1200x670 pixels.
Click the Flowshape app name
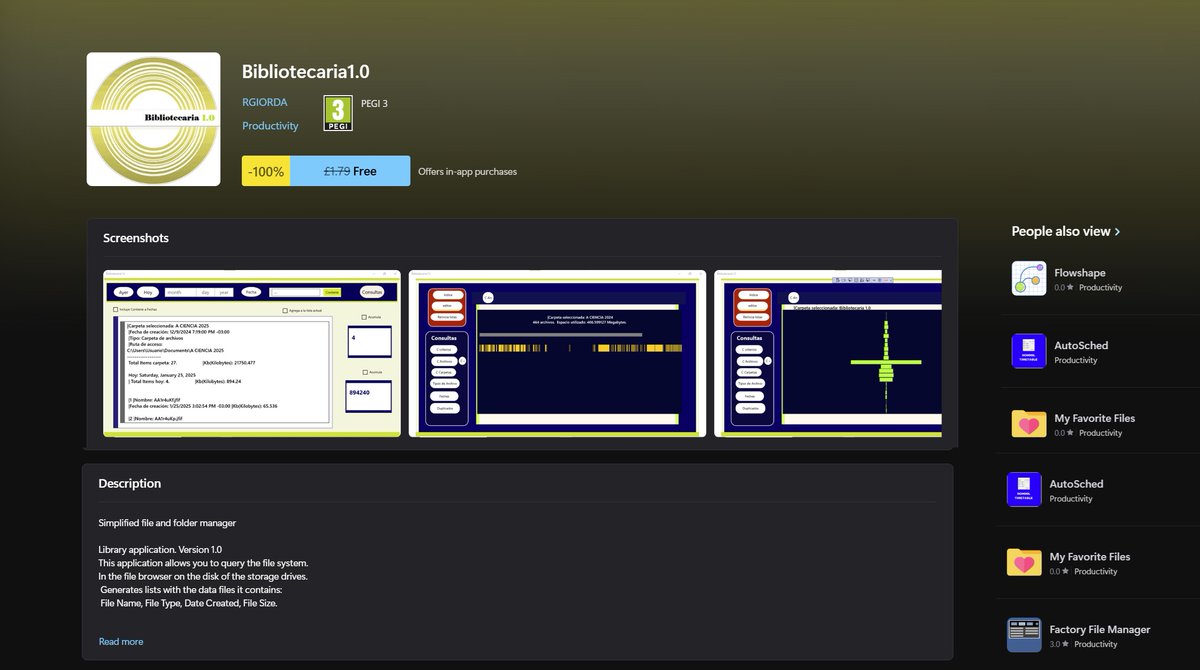click(1080, 272)
